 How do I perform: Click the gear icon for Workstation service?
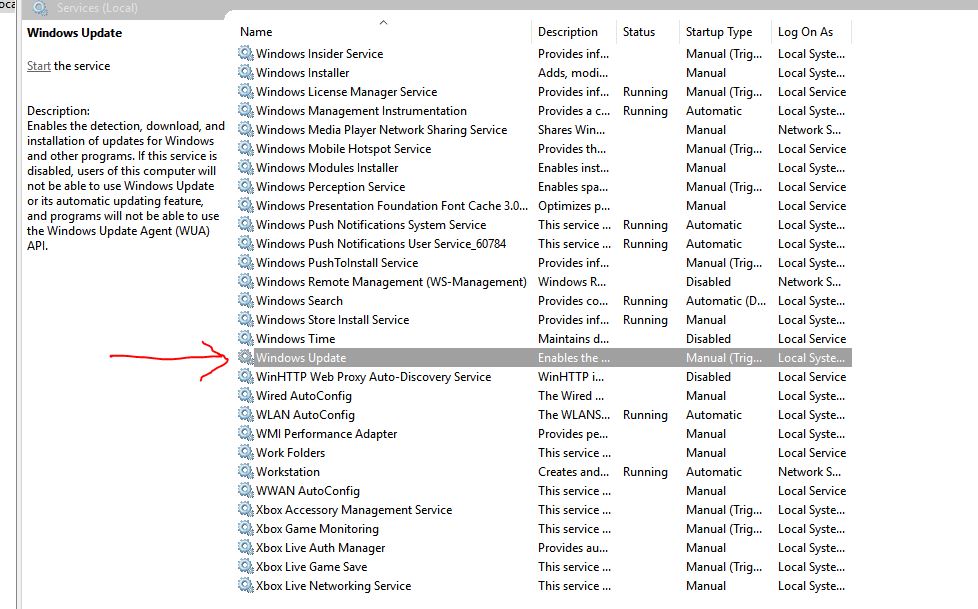[x=246, y=471]
